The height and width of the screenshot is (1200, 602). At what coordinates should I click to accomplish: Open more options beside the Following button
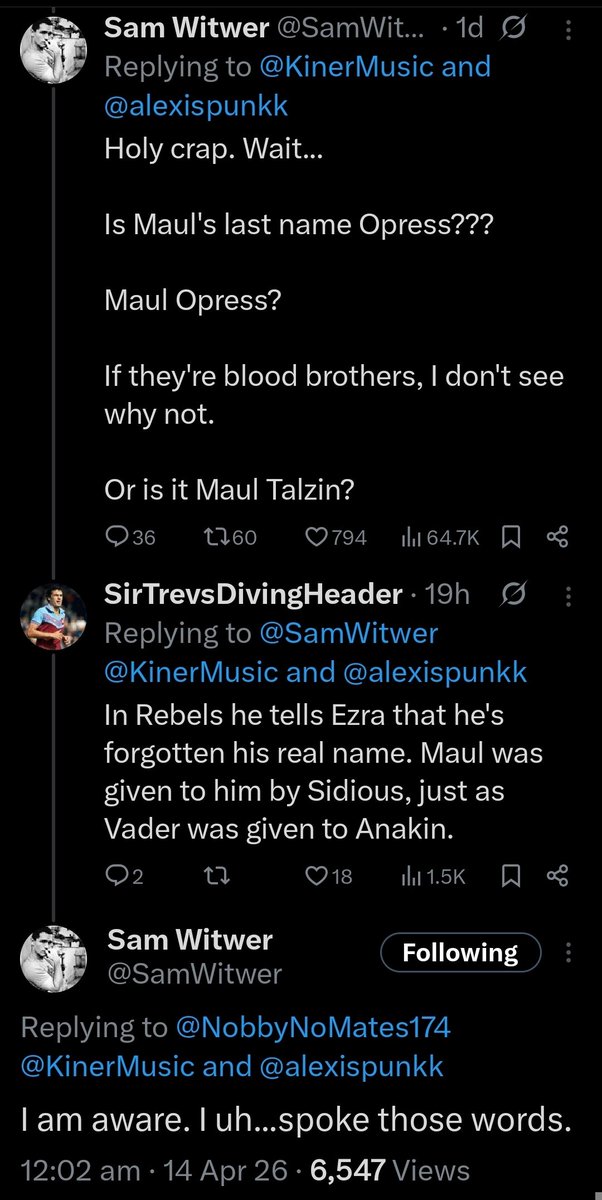(569, 953)
